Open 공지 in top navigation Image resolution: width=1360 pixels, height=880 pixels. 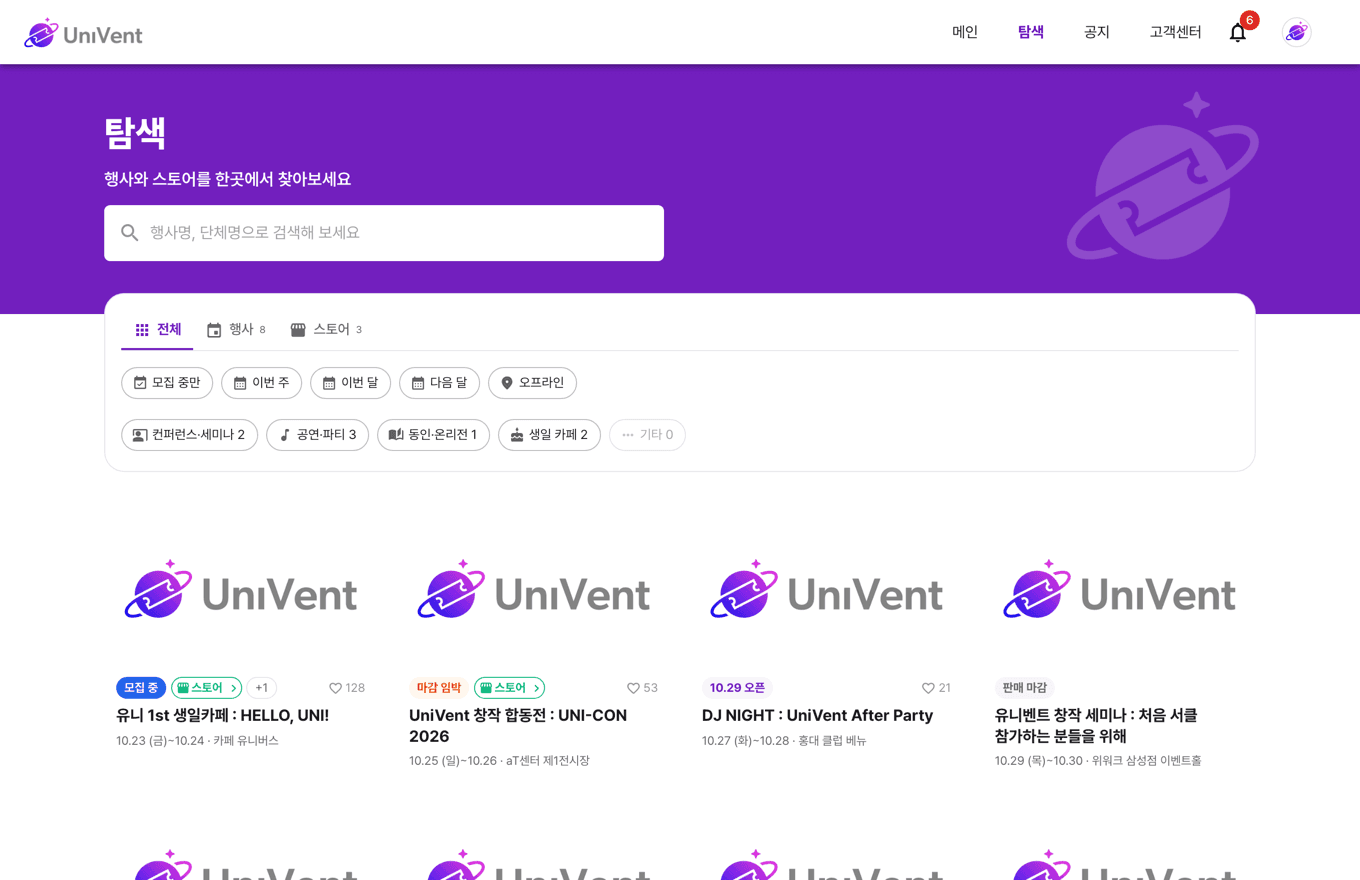pyautogui.click(x=1097, y=32)
